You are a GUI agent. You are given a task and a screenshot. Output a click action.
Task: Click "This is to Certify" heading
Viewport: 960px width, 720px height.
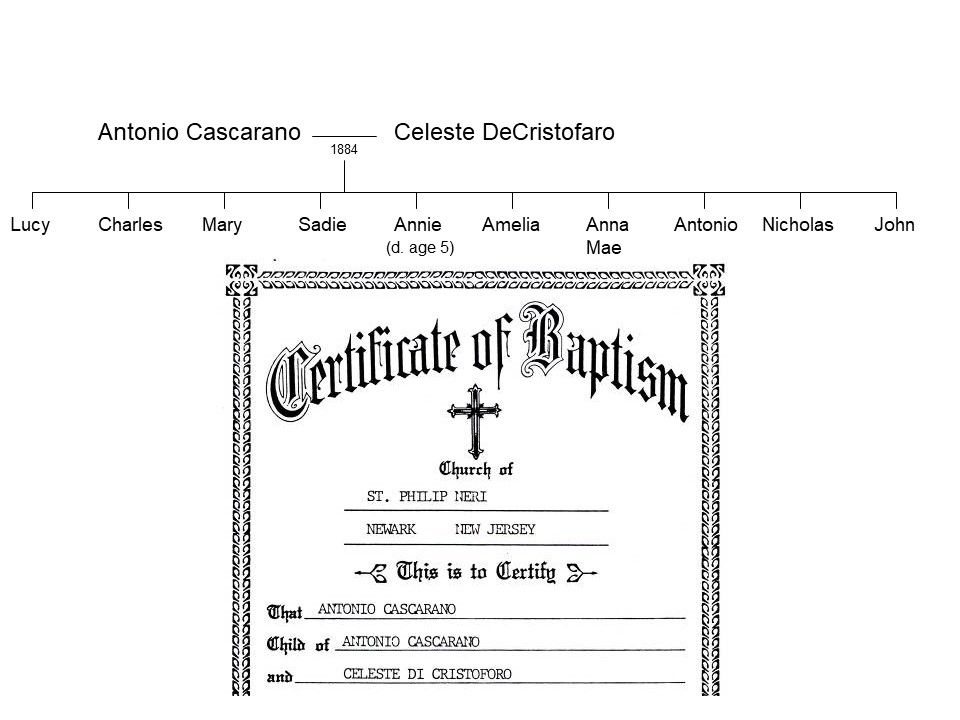click(476, 572)
